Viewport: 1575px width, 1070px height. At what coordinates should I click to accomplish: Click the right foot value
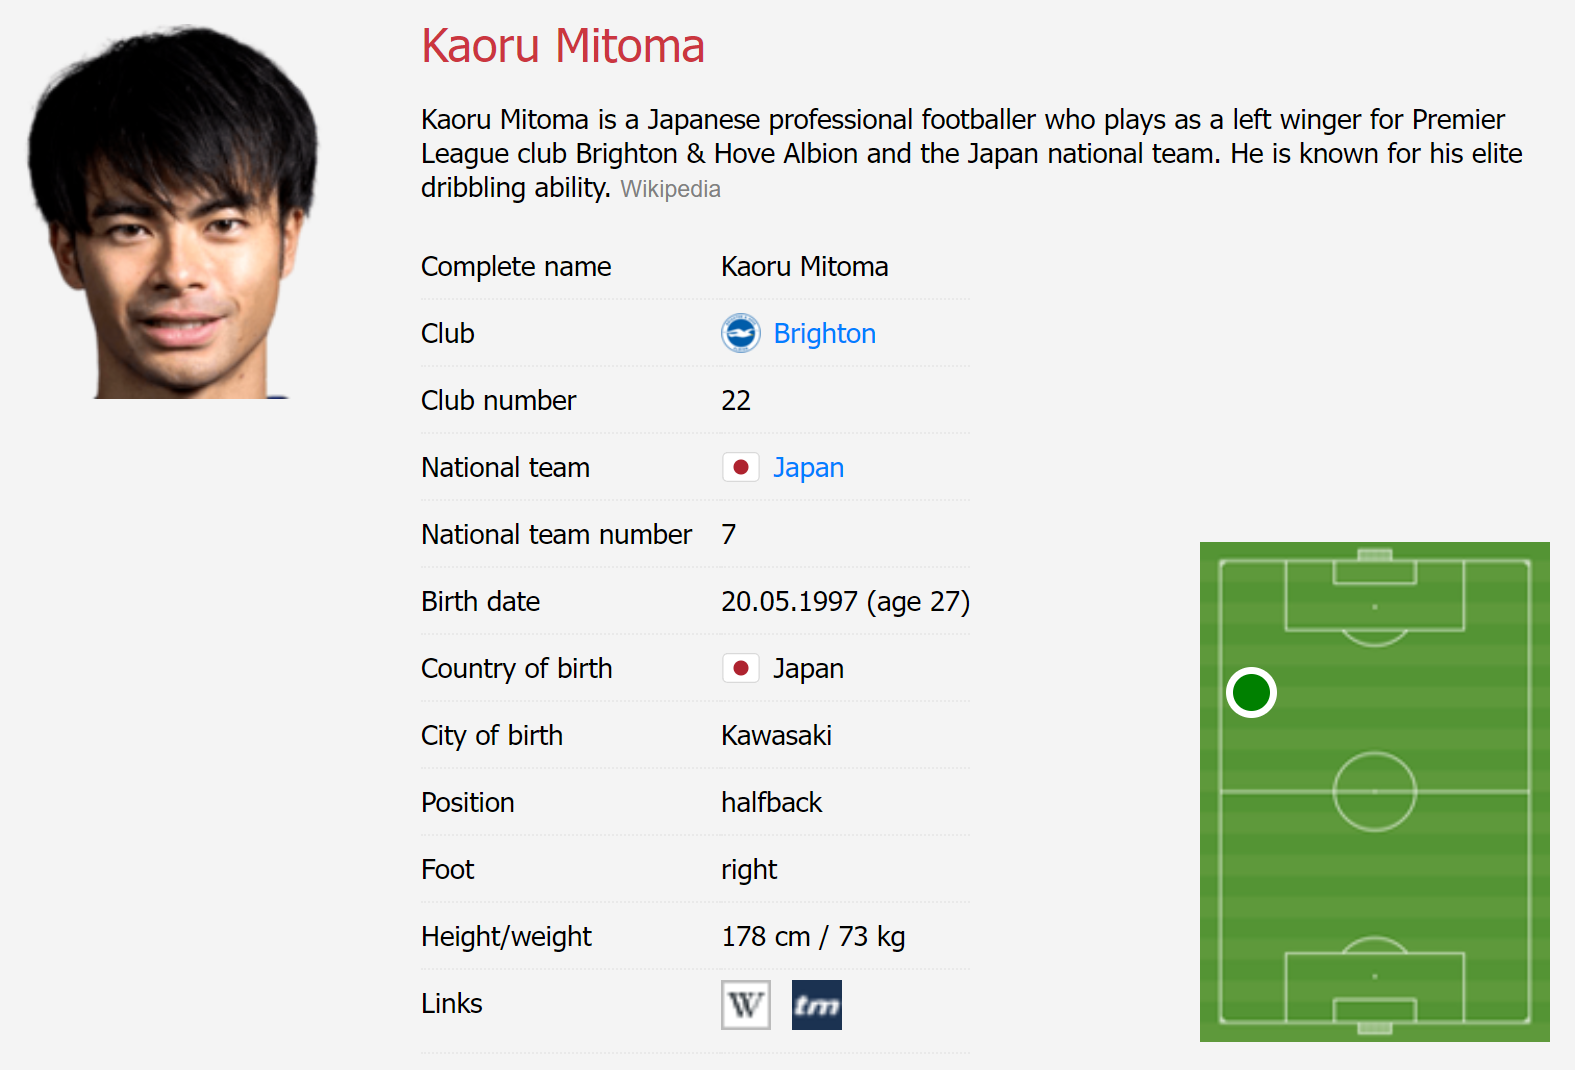coord(749,870)
